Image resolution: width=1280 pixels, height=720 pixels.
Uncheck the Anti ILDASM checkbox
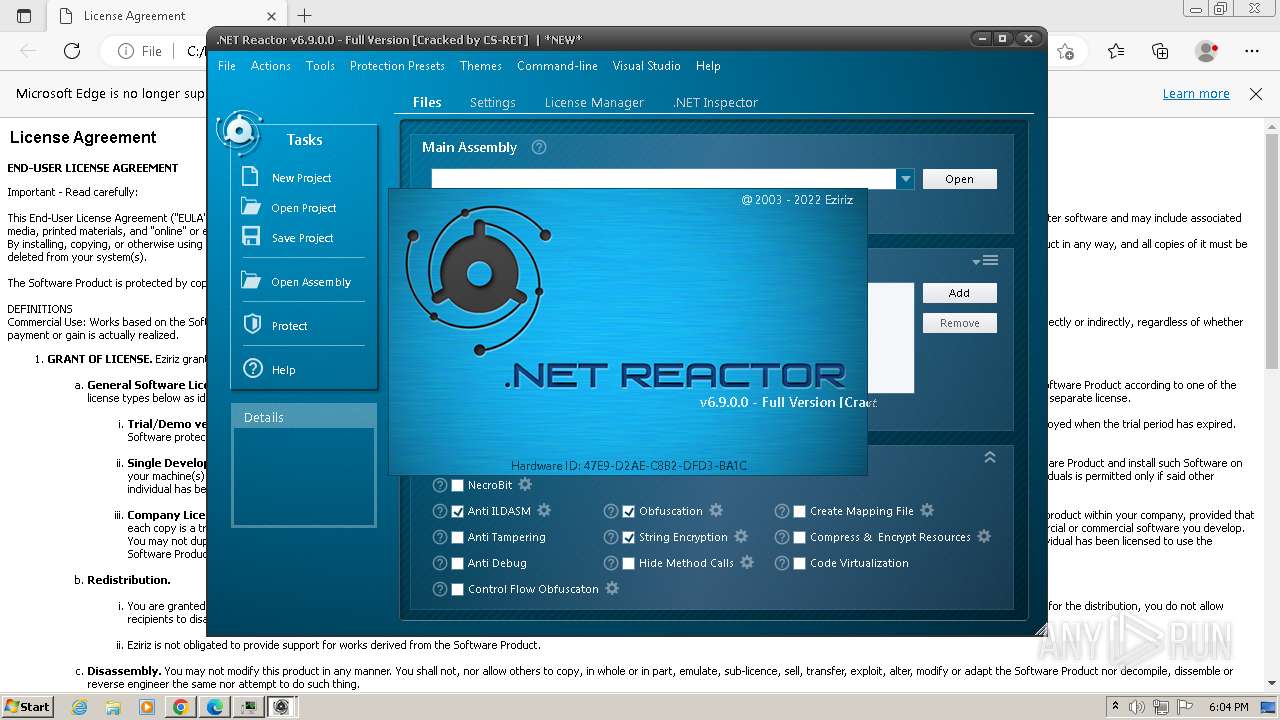(x=458, y=511)
